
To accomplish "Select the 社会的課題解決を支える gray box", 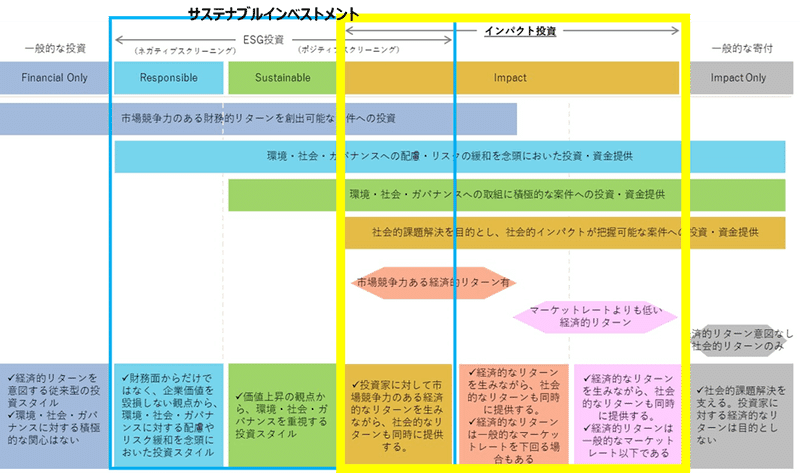I will [742, 415].
